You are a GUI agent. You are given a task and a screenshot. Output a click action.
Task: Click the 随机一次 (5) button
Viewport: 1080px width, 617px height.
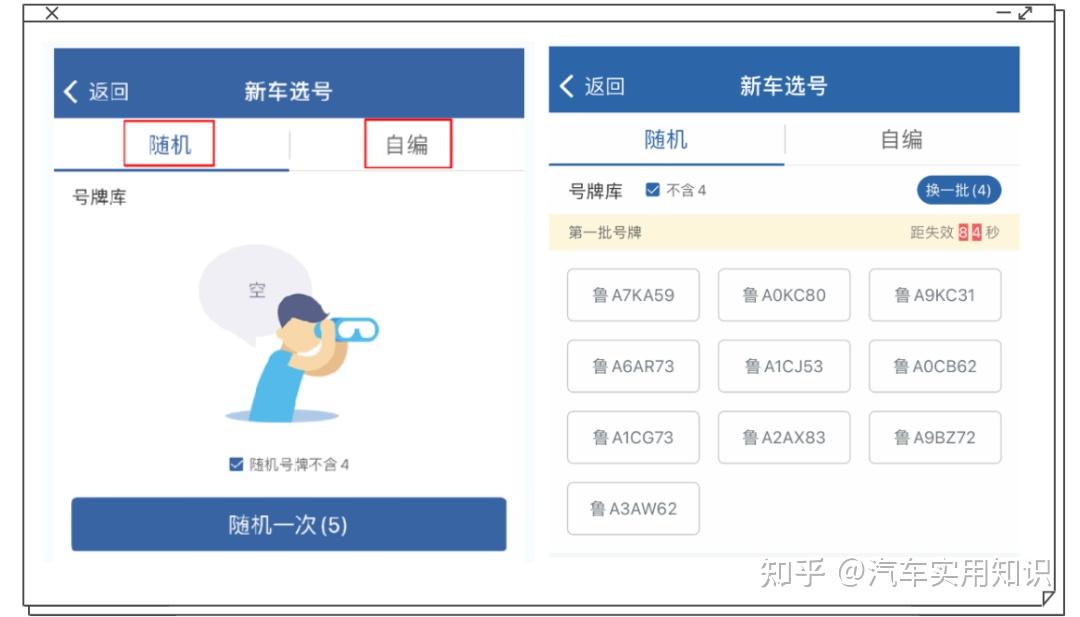(x=289, y=525)
